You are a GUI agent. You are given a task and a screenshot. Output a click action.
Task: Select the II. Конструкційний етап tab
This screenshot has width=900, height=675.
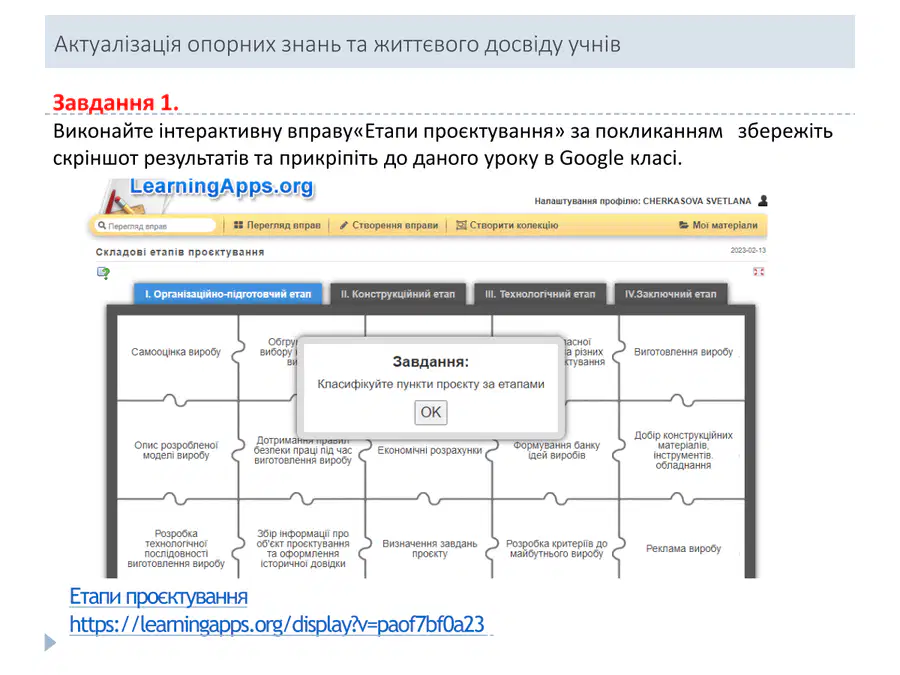coord(398,294)
